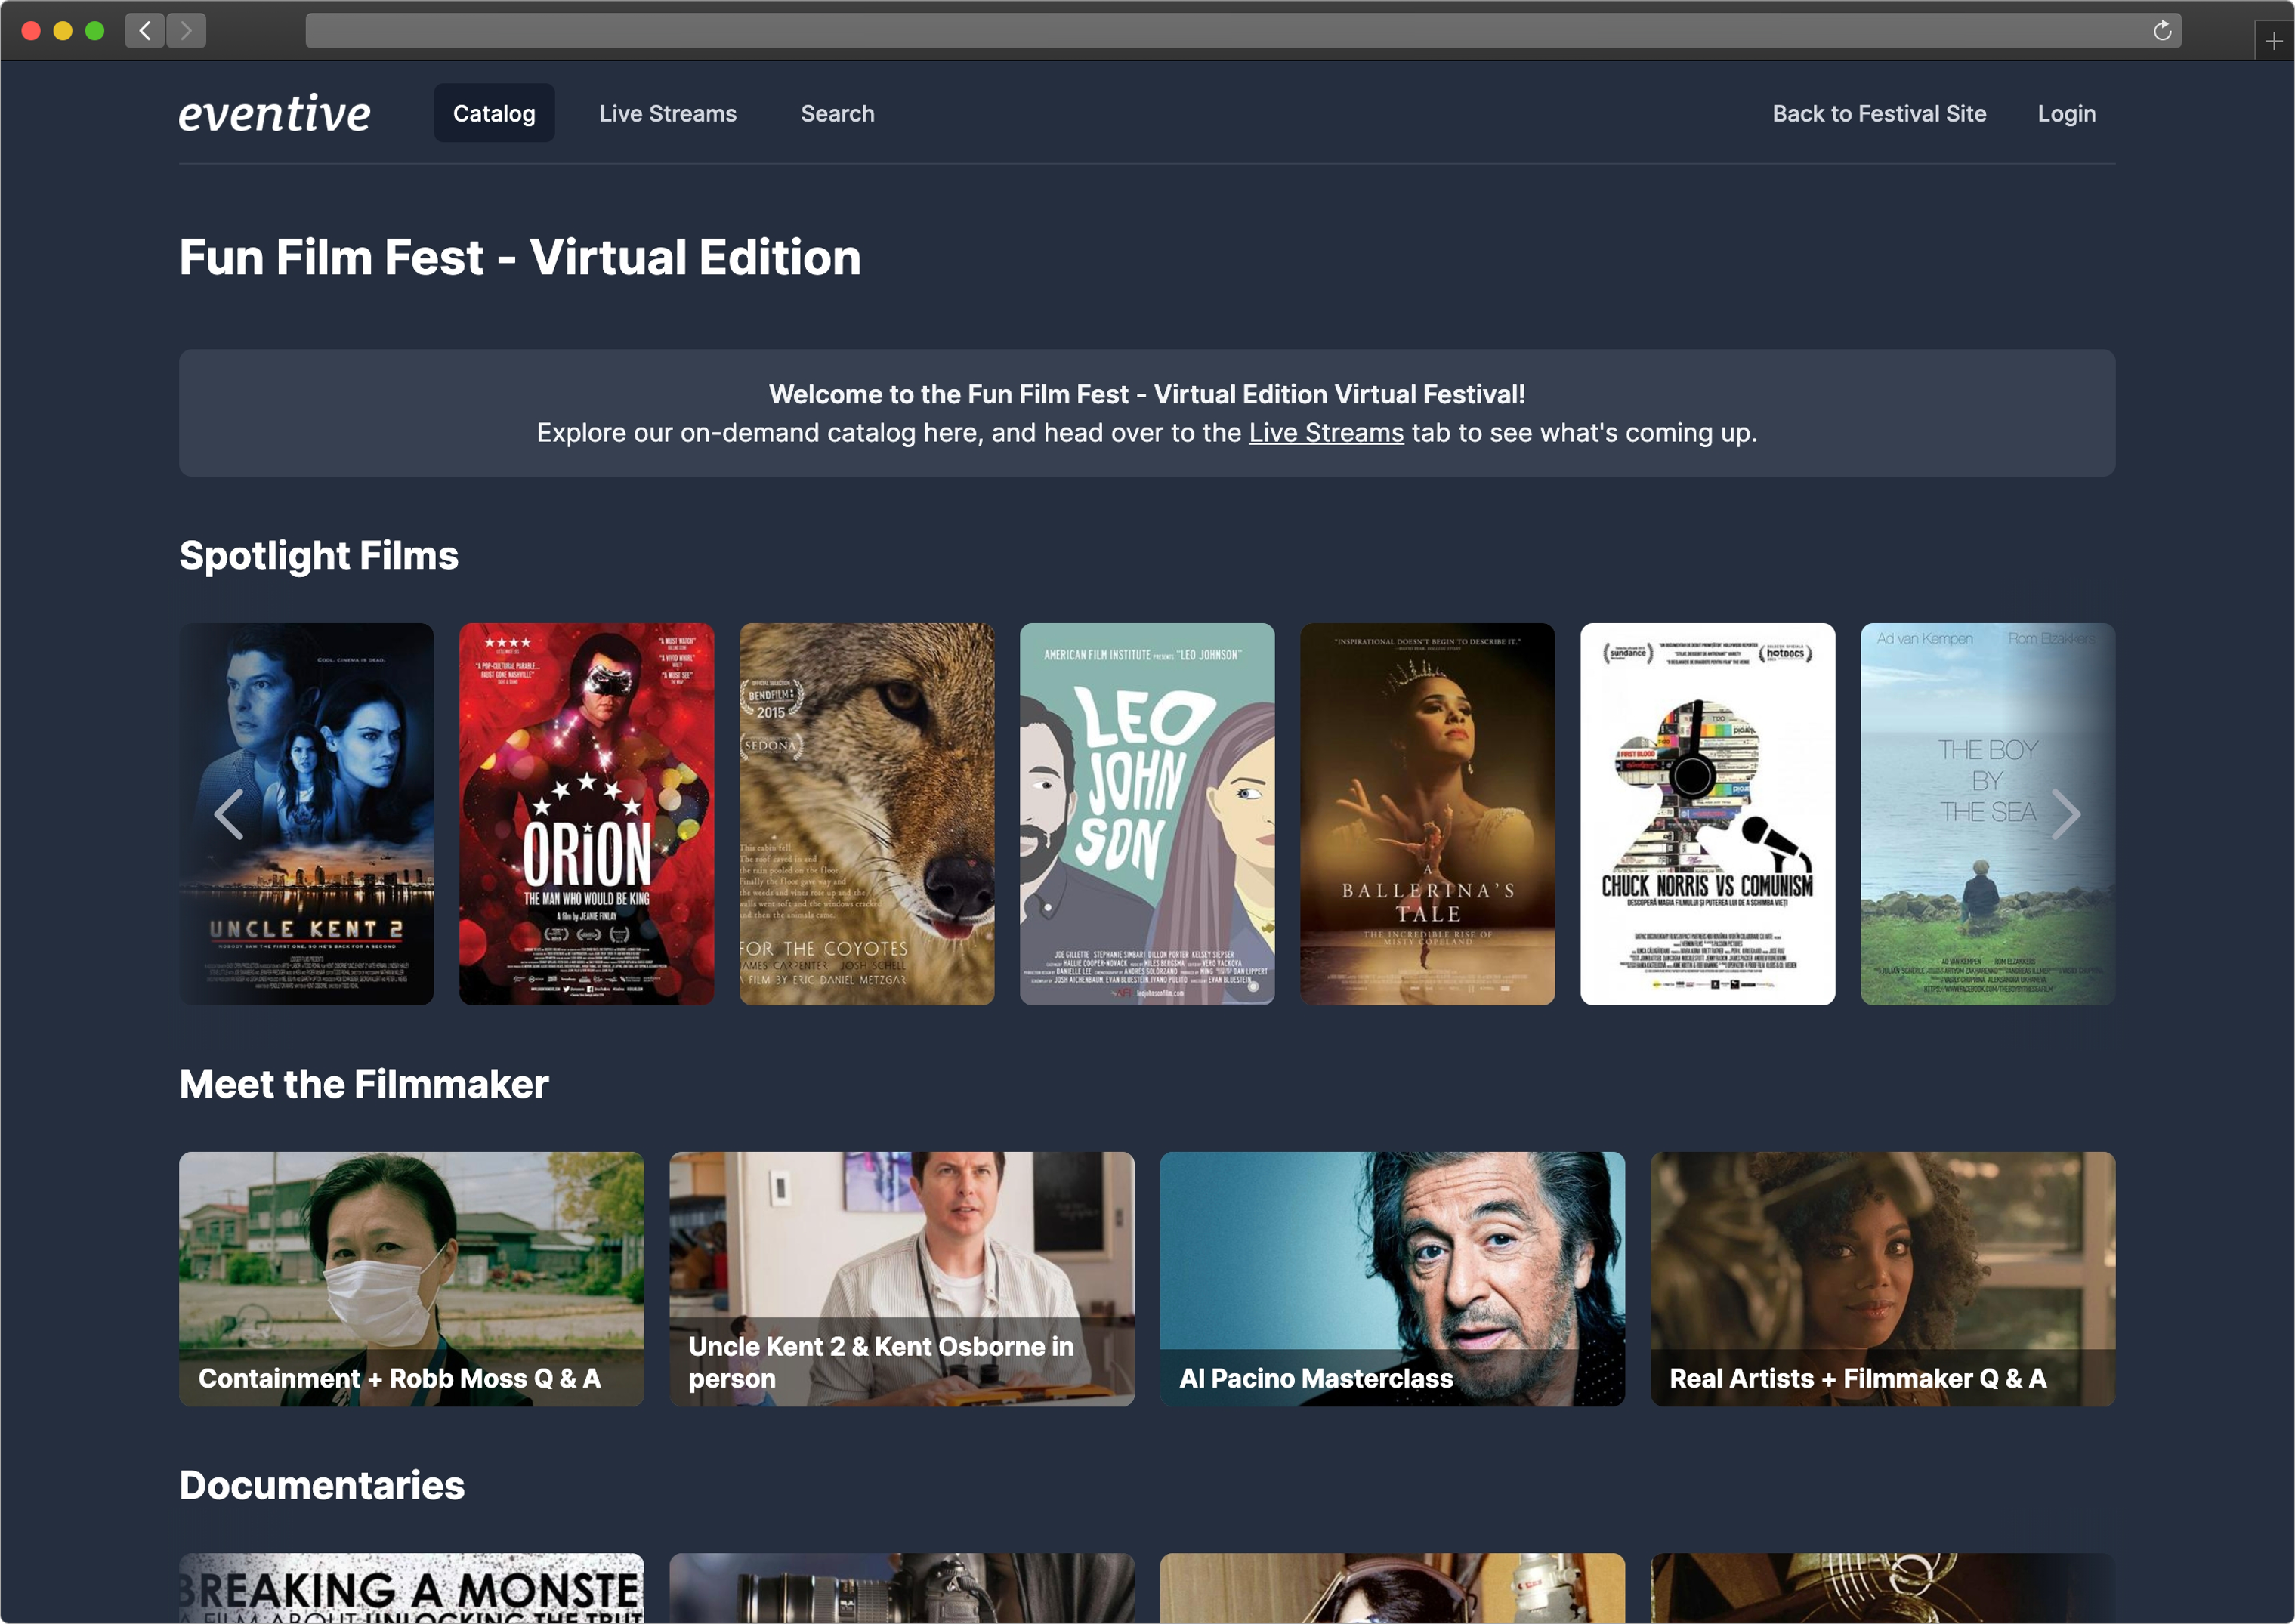Image resolution: width=2295 pixels, height=1624 pixels.
Task: Switch to the Catalog tab
Action: tap(494, 113)
